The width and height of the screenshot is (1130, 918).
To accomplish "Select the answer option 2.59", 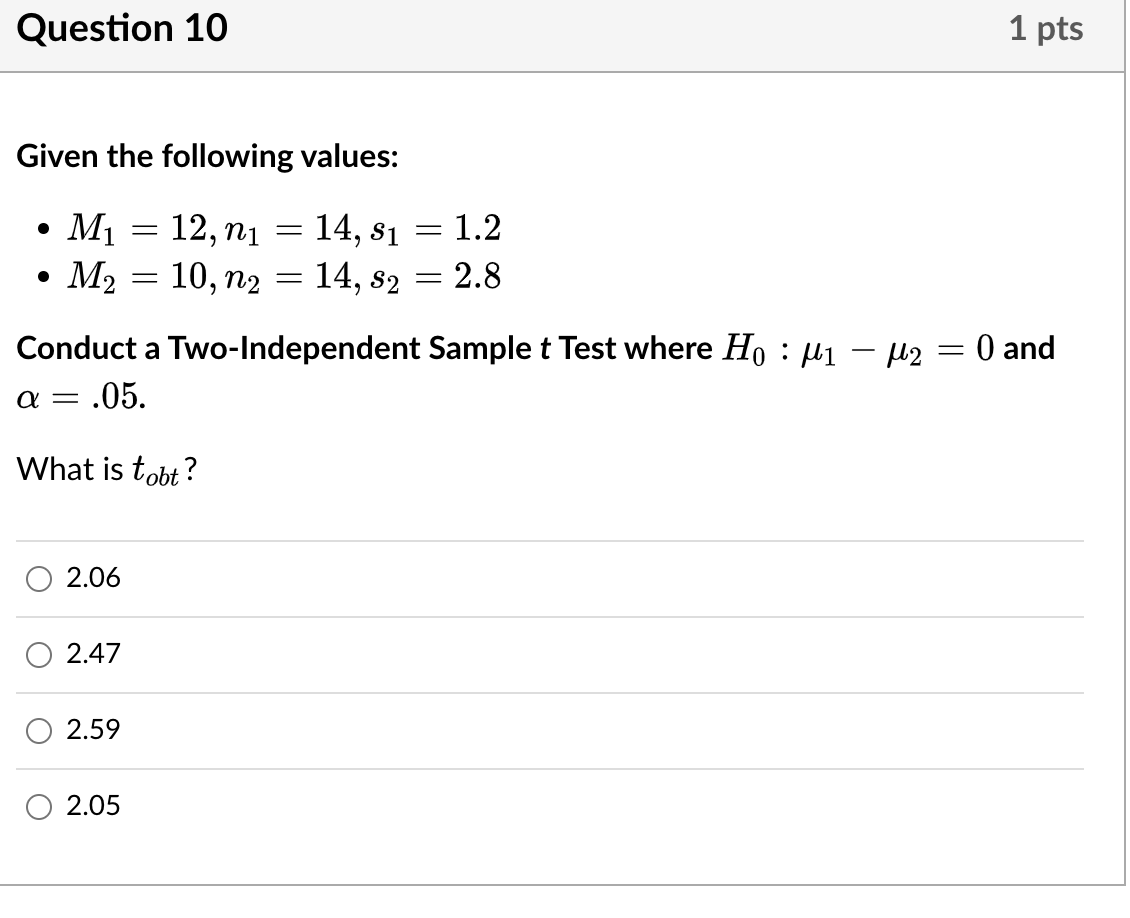I will [94, 729].
